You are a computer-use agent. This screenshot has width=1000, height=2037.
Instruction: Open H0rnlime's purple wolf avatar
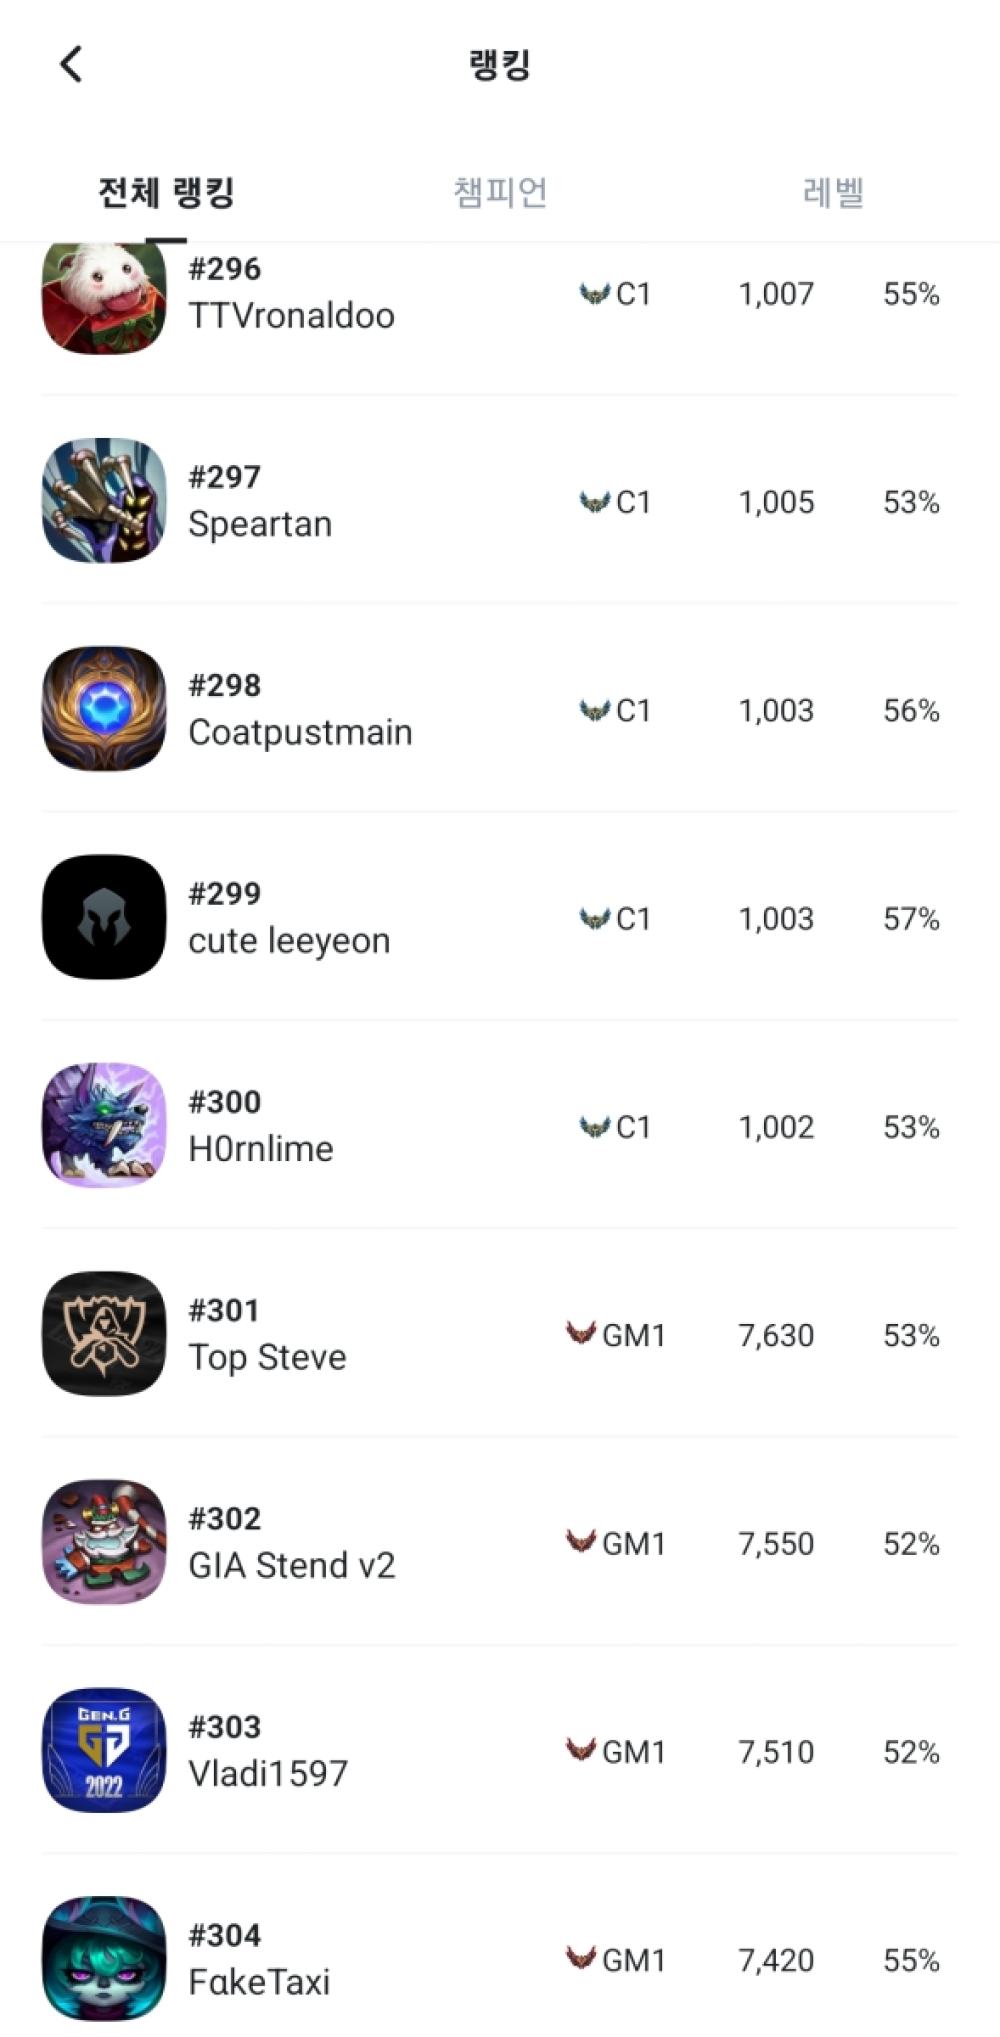point(104,1125)
